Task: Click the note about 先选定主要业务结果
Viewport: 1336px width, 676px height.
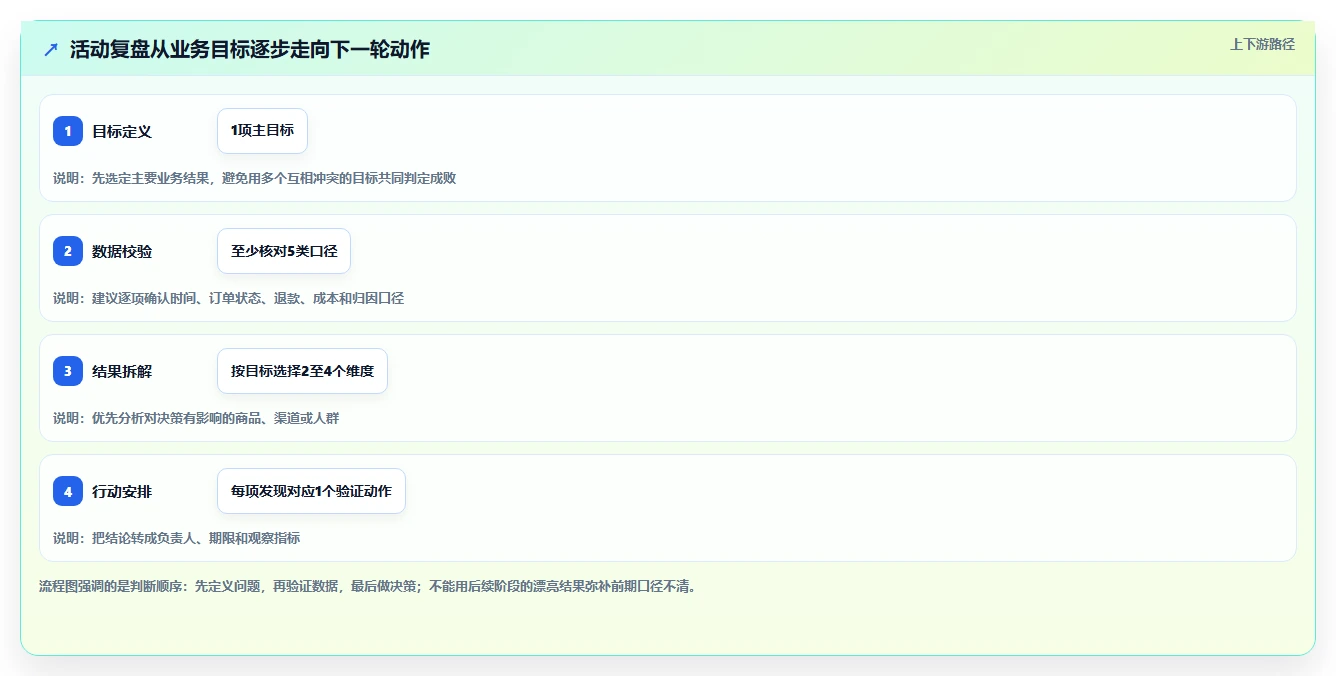Action: (x=255, y=178)
